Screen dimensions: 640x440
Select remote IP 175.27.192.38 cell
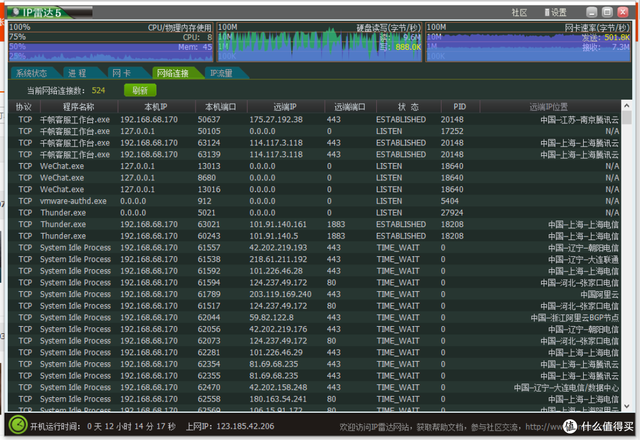pos(276,120)
